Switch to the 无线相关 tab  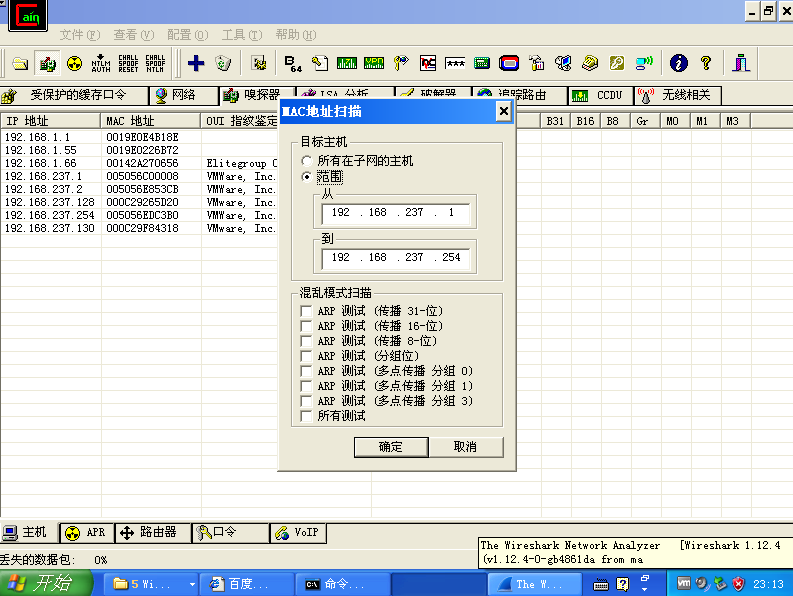pos(675,96)
